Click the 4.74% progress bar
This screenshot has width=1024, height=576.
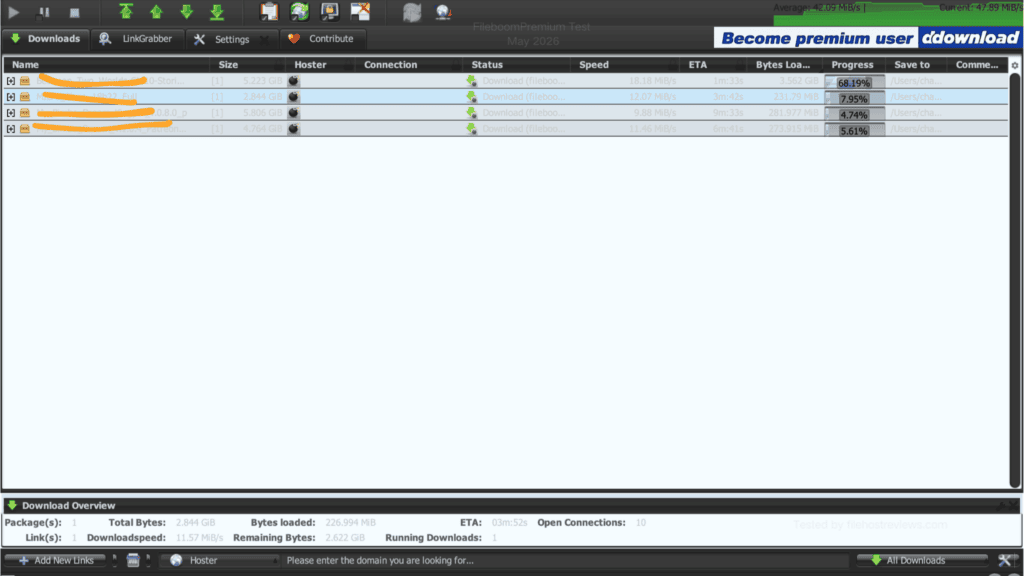click(x=854, y=114)
